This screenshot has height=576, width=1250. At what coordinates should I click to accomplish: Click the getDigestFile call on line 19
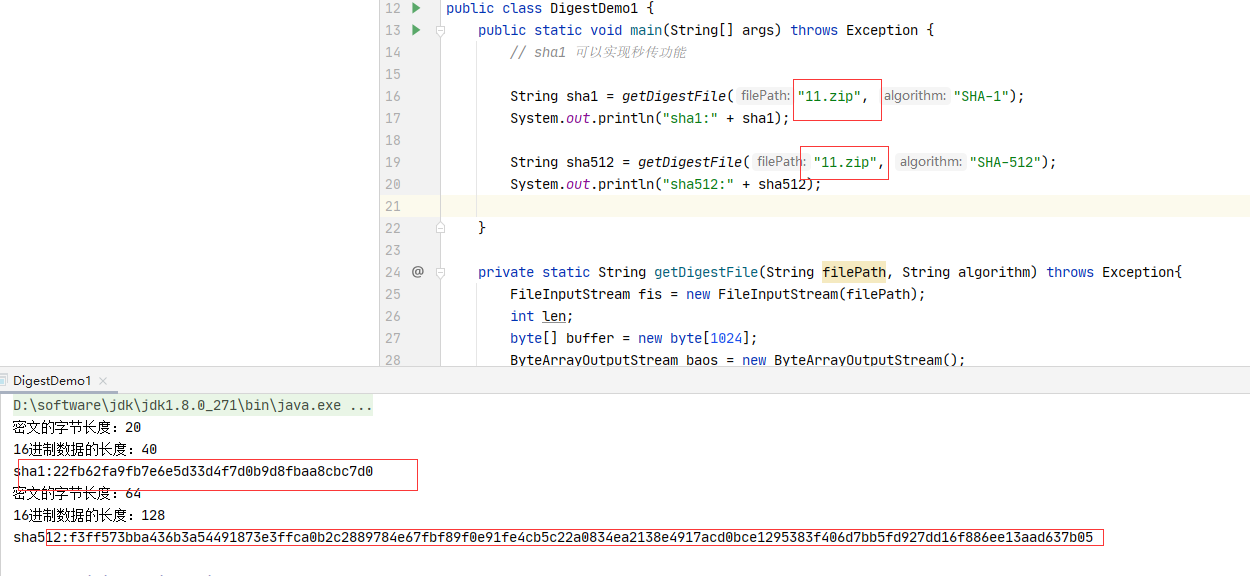tap(690, 162)
